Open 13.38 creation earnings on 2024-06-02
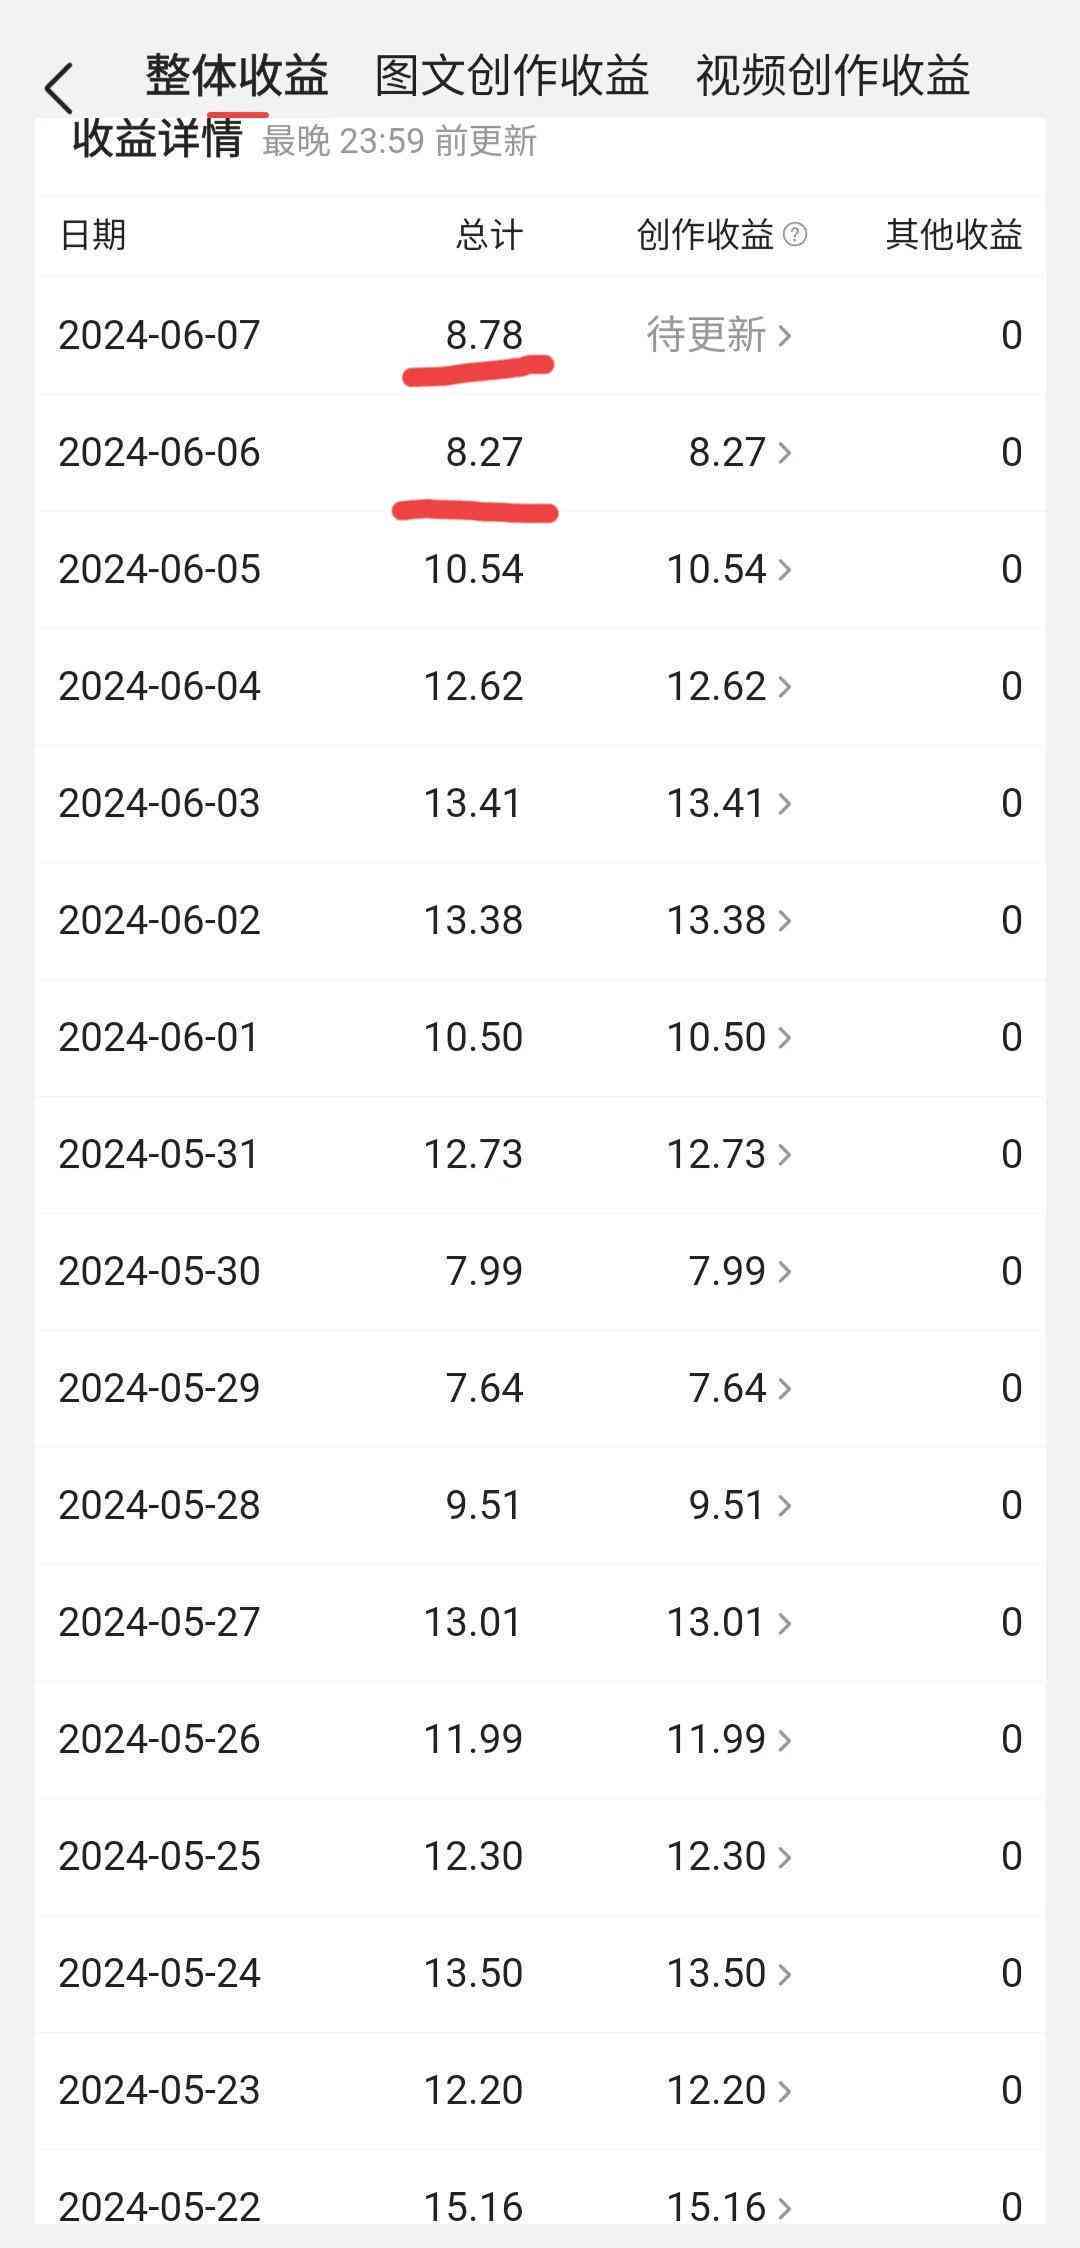Screen dimensions: 1080x2248 729,920
